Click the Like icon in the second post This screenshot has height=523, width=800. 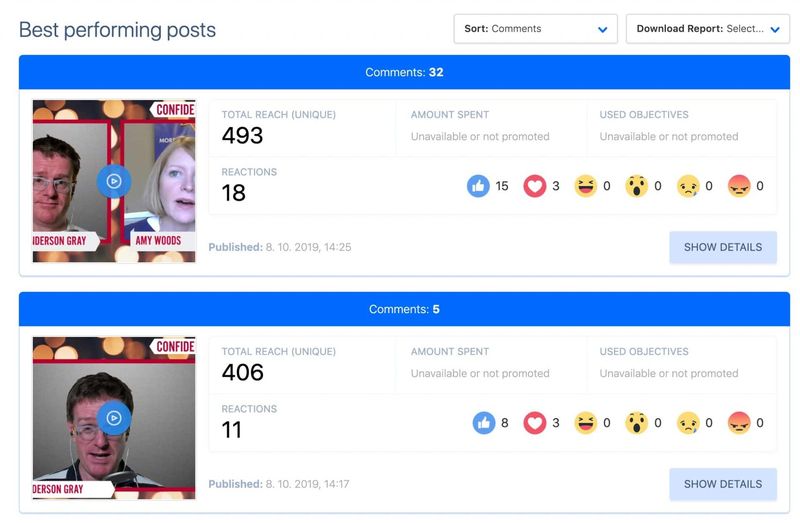tap(484, 423)
